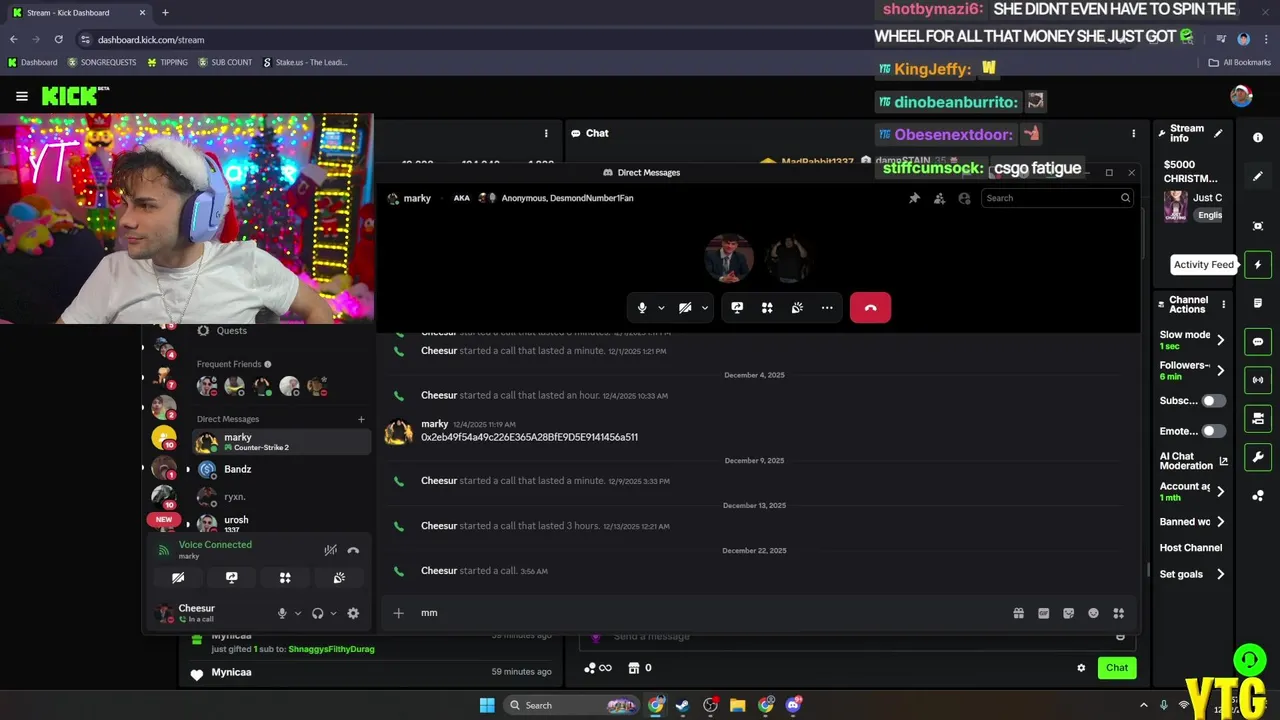
Task: Open SUB COUNT bookmark
Action: (225, 62)
